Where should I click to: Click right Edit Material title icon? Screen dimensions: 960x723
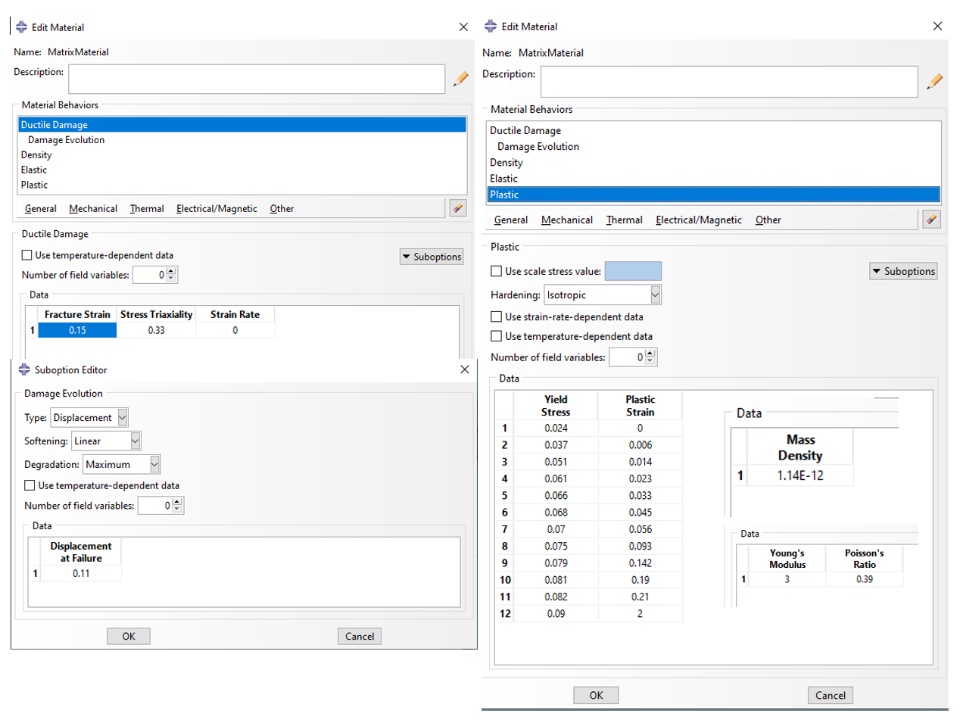coord(490,26)
